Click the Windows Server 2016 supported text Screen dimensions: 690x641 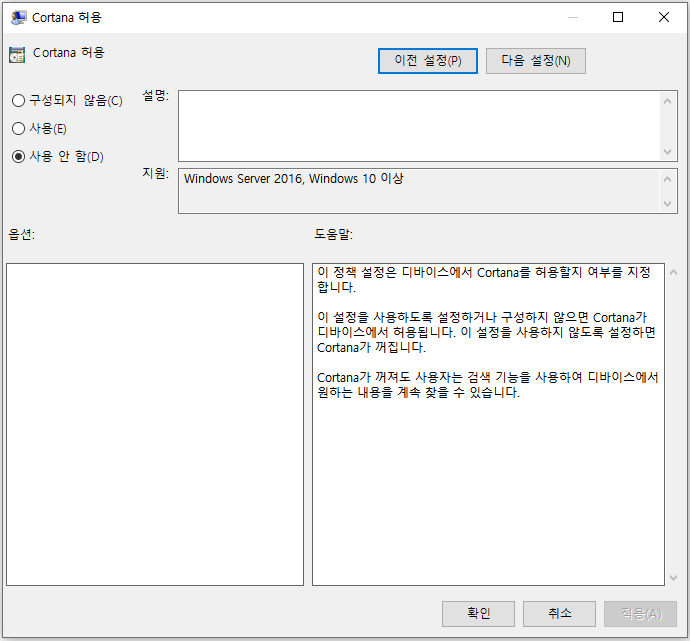[294, 179]
